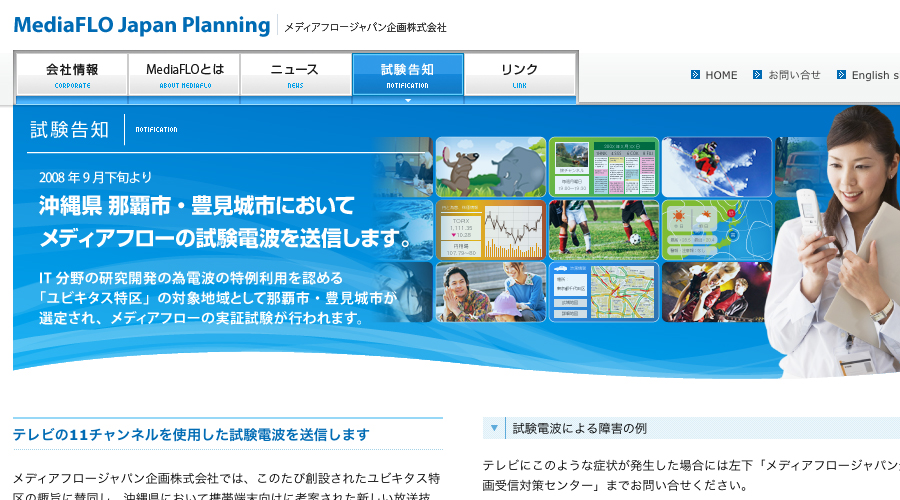Open the HOME link

[x=721, y=75]
